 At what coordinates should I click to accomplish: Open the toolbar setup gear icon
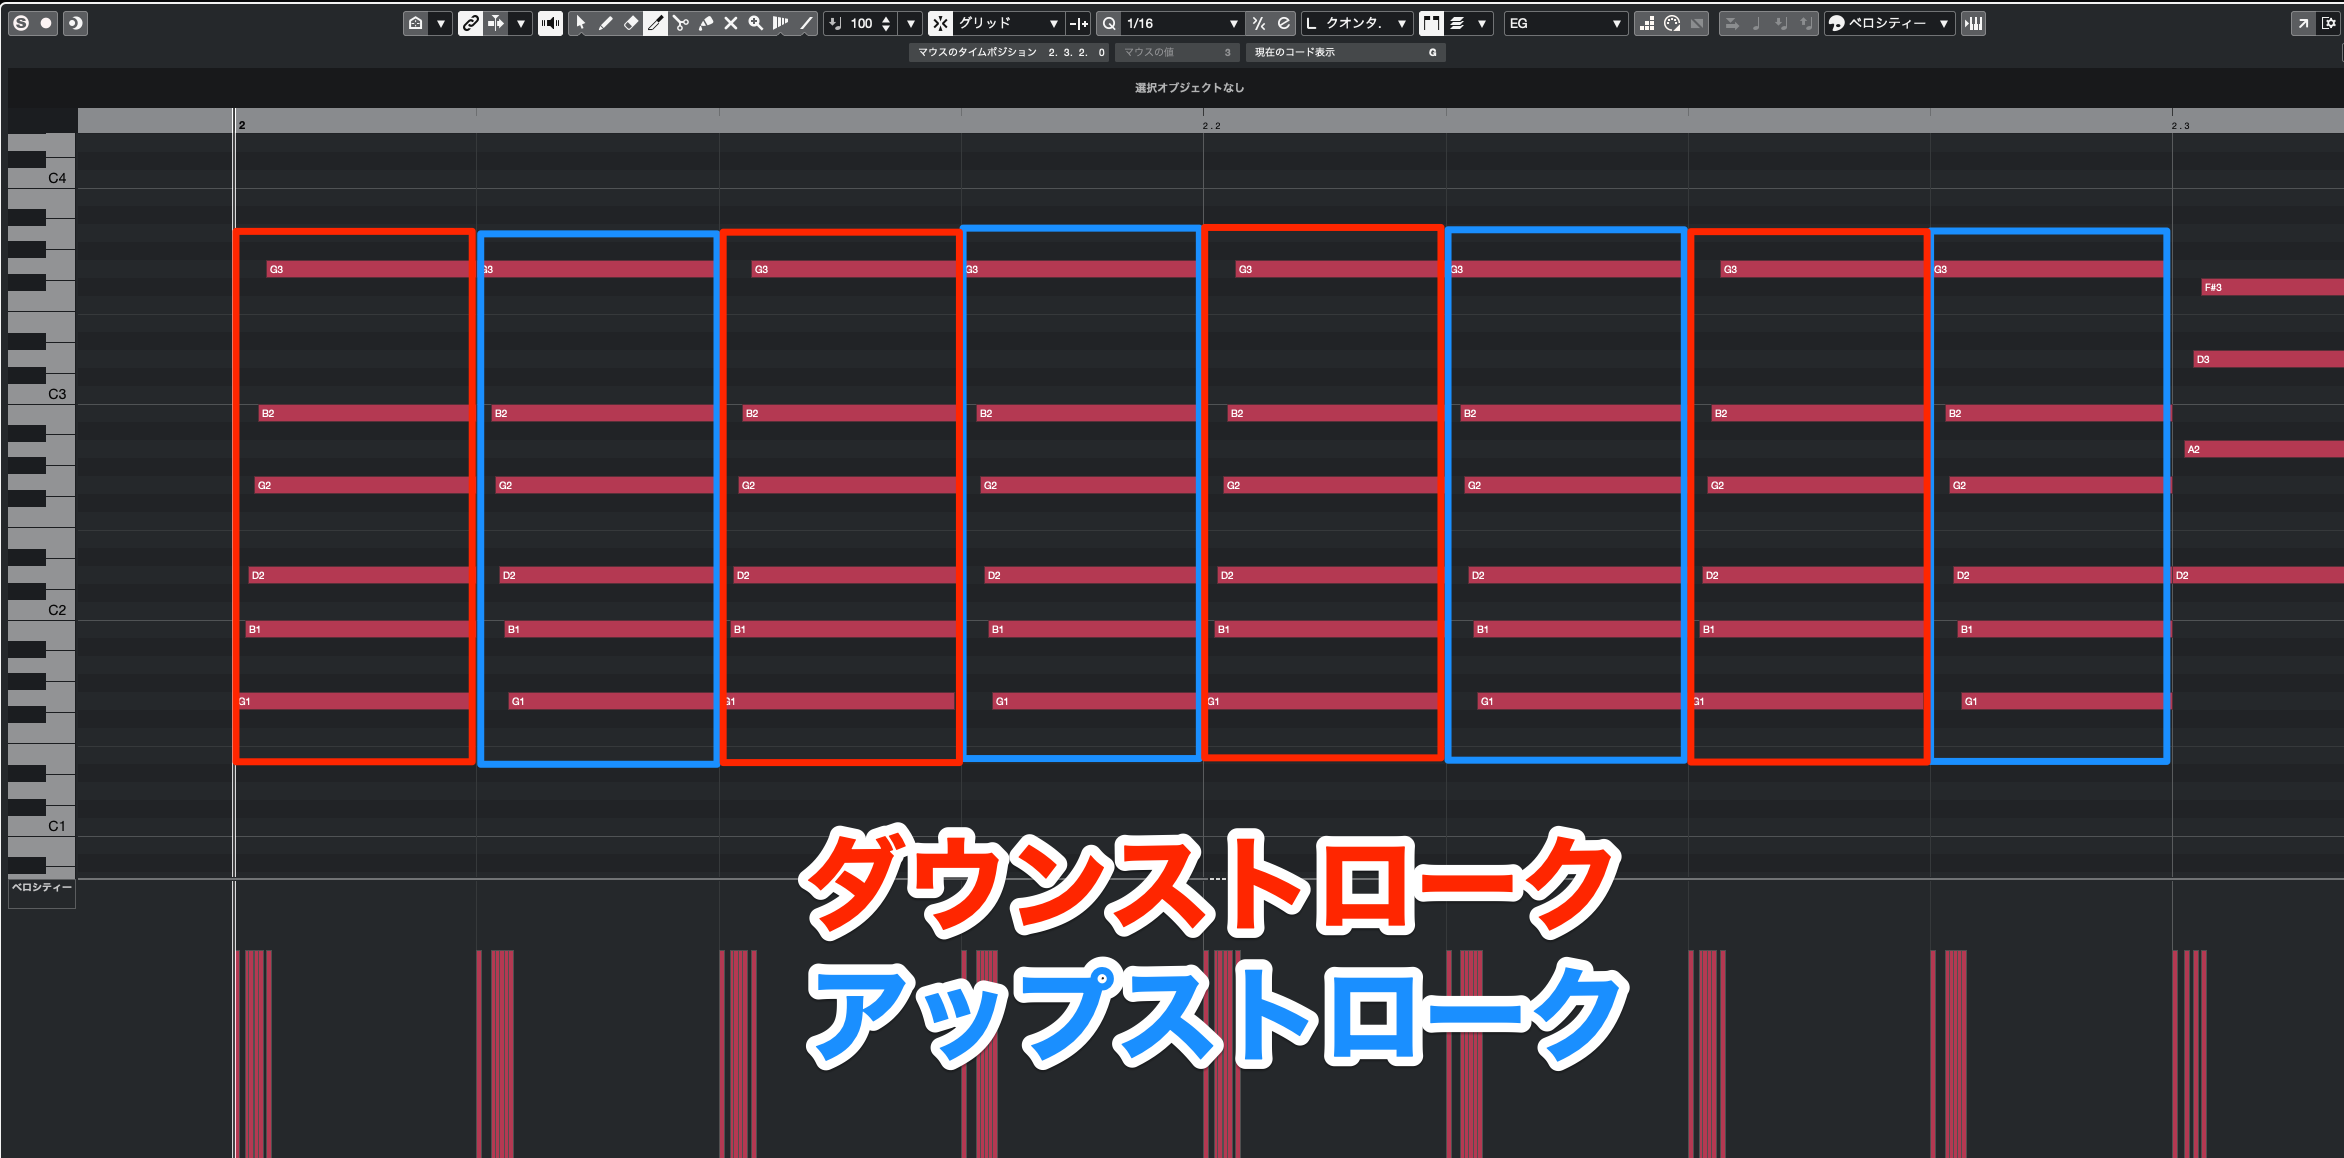2329,23
